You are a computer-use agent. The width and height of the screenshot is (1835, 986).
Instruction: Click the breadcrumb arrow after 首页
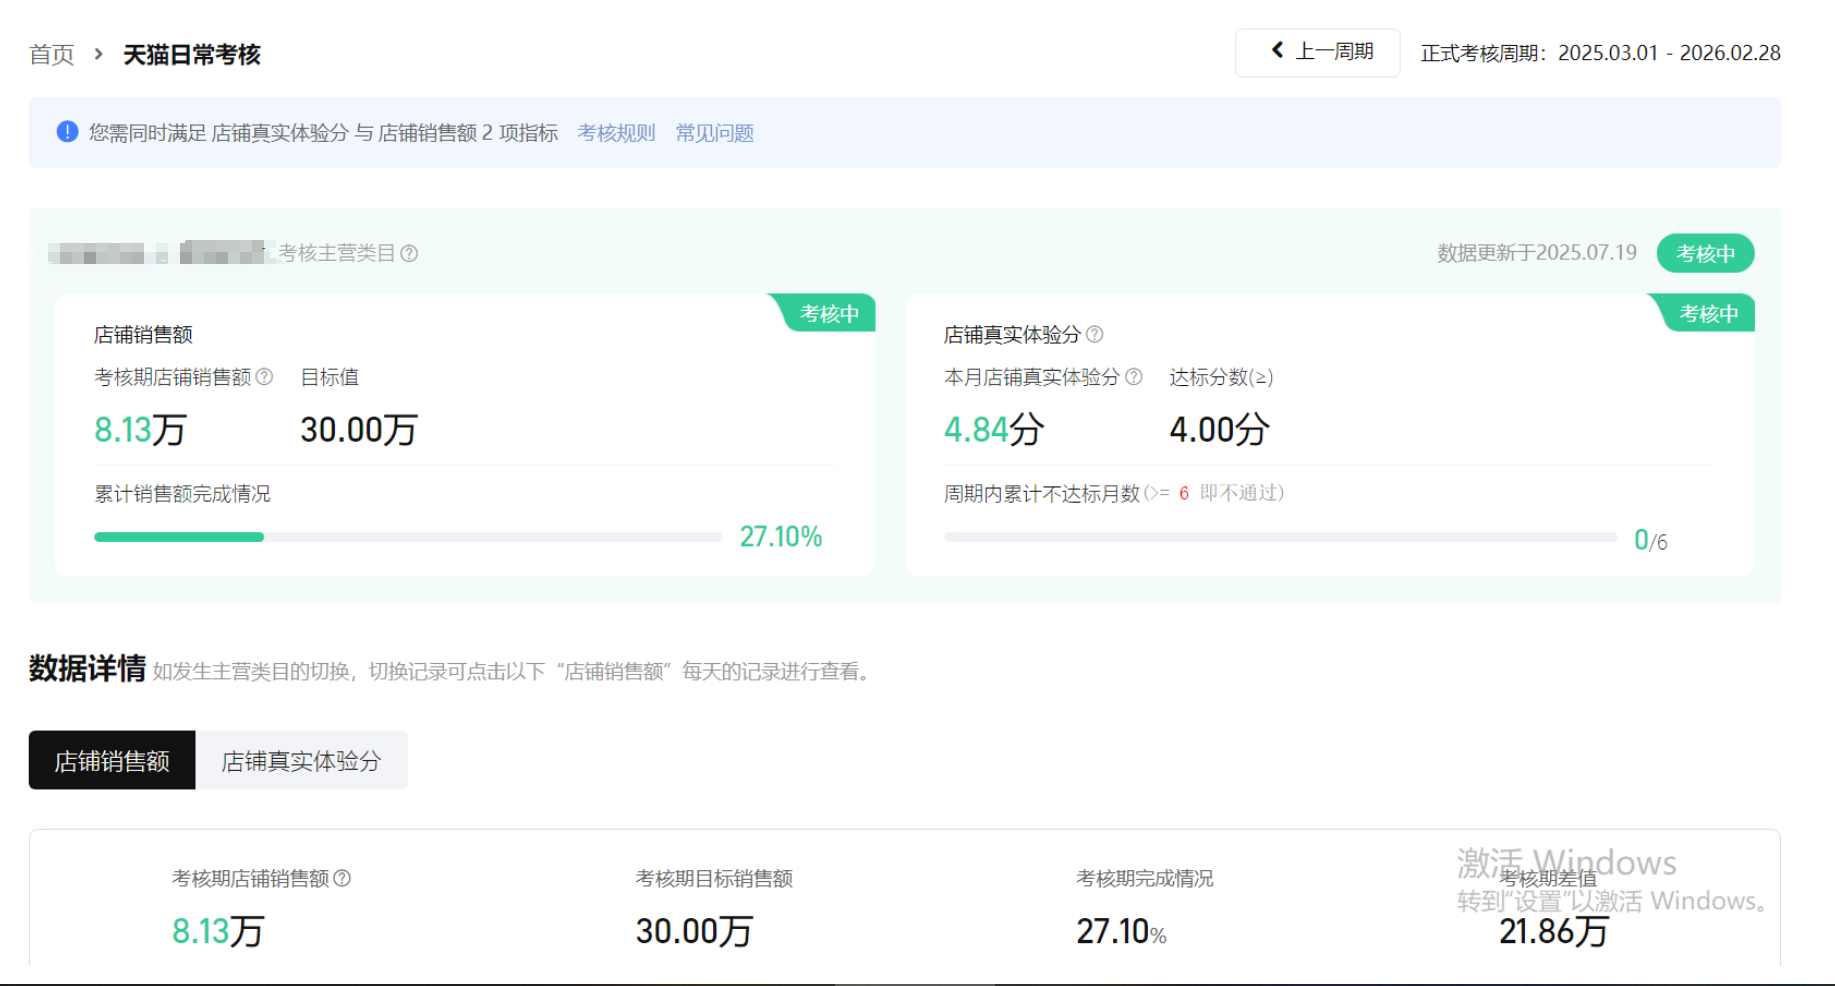[x=98, y=54]
